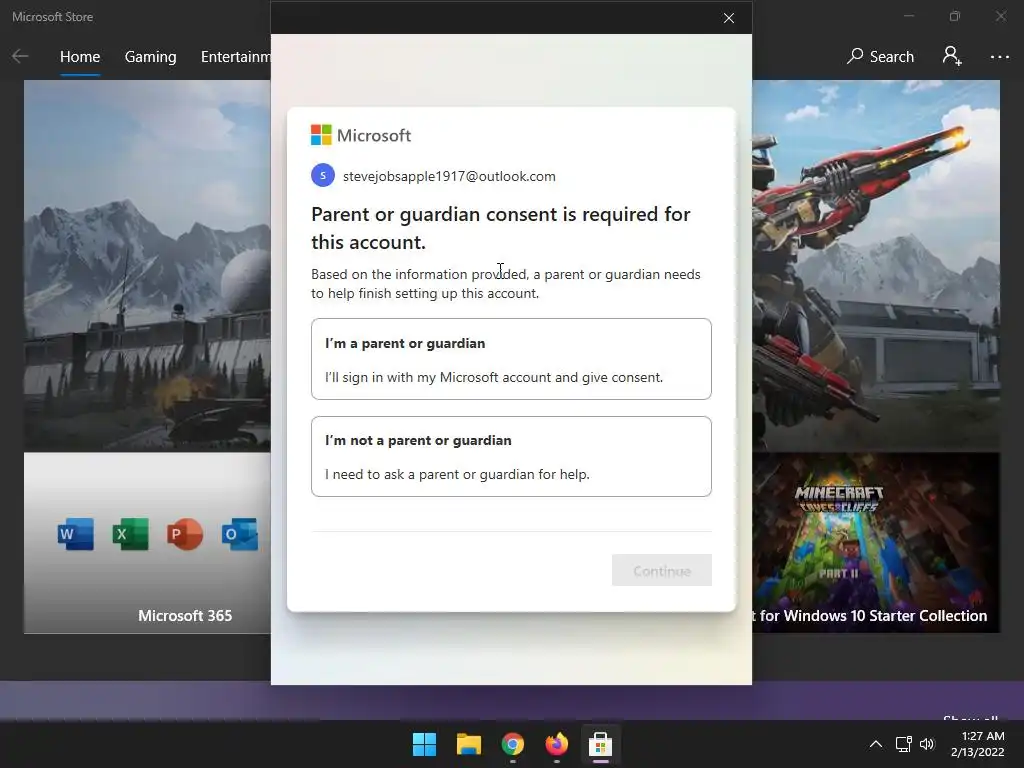This screenshot has width=1024, height=768.
Task: Close the Microsoft Store window
Action: [x=1000, y=16]
